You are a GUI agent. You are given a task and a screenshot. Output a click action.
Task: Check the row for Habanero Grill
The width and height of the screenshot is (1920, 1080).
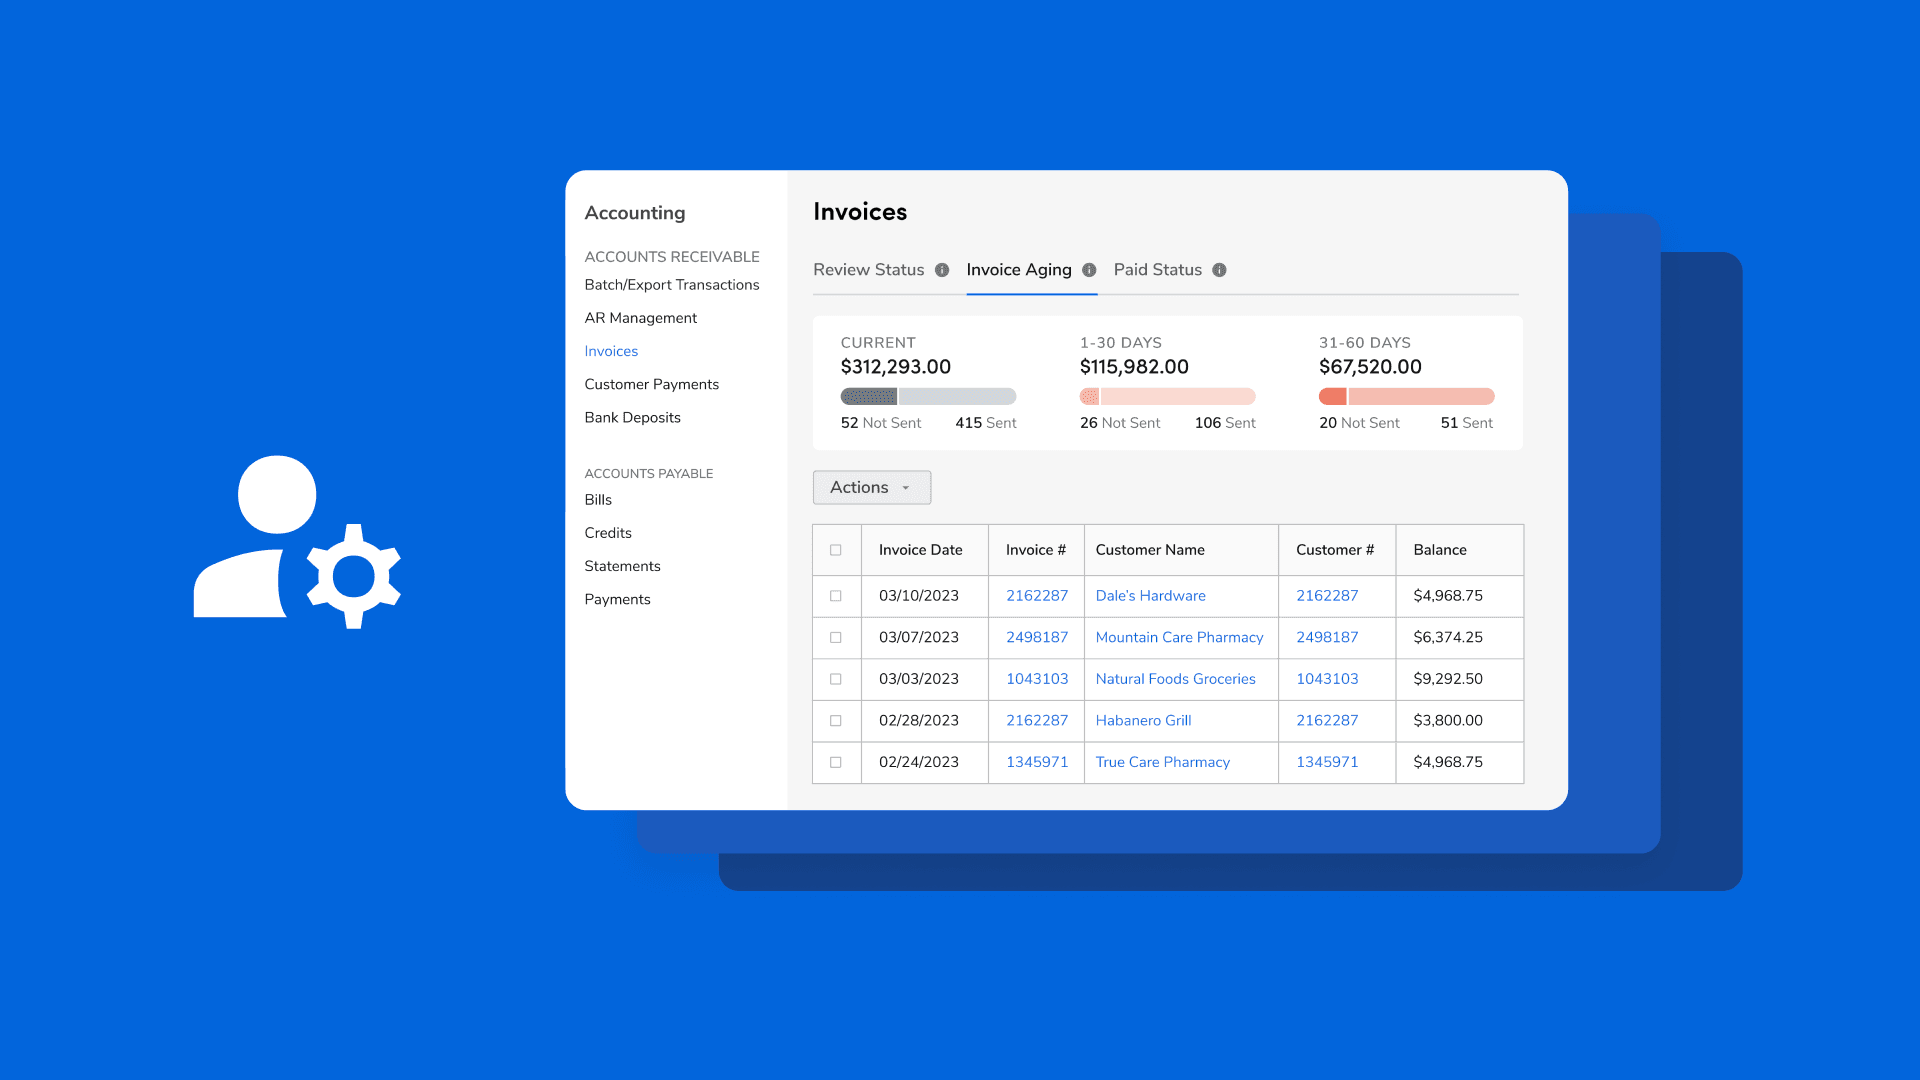(x=836, y=720)
